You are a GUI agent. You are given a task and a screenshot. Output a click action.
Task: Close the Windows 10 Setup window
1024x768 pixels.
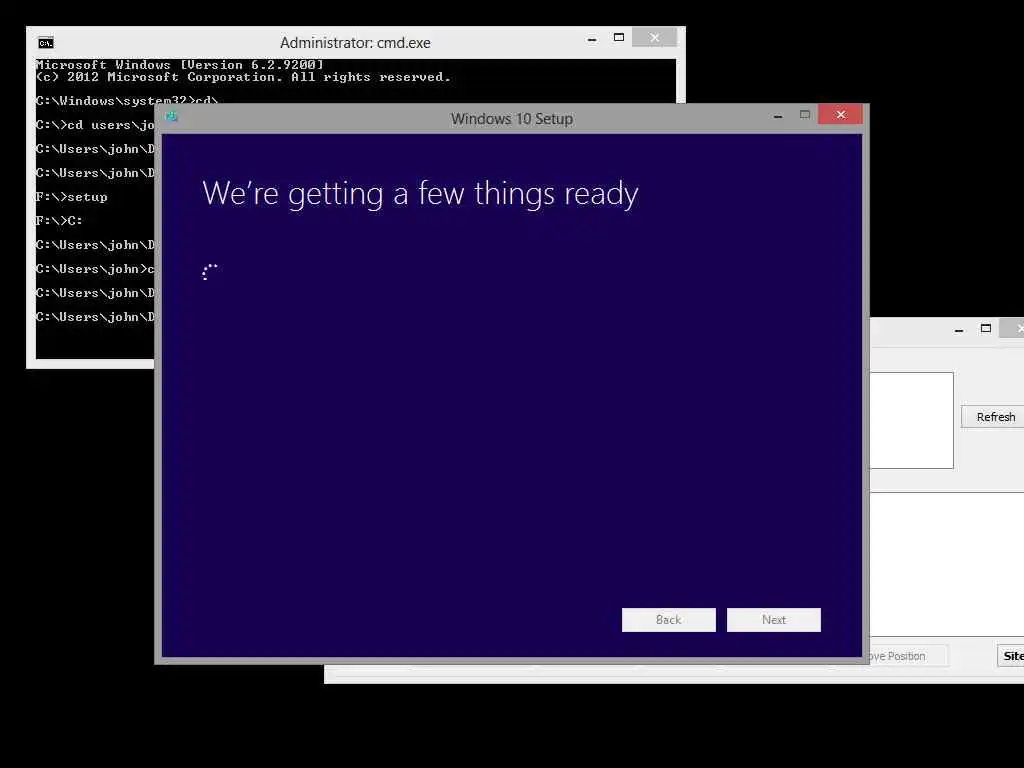(840, 115)
